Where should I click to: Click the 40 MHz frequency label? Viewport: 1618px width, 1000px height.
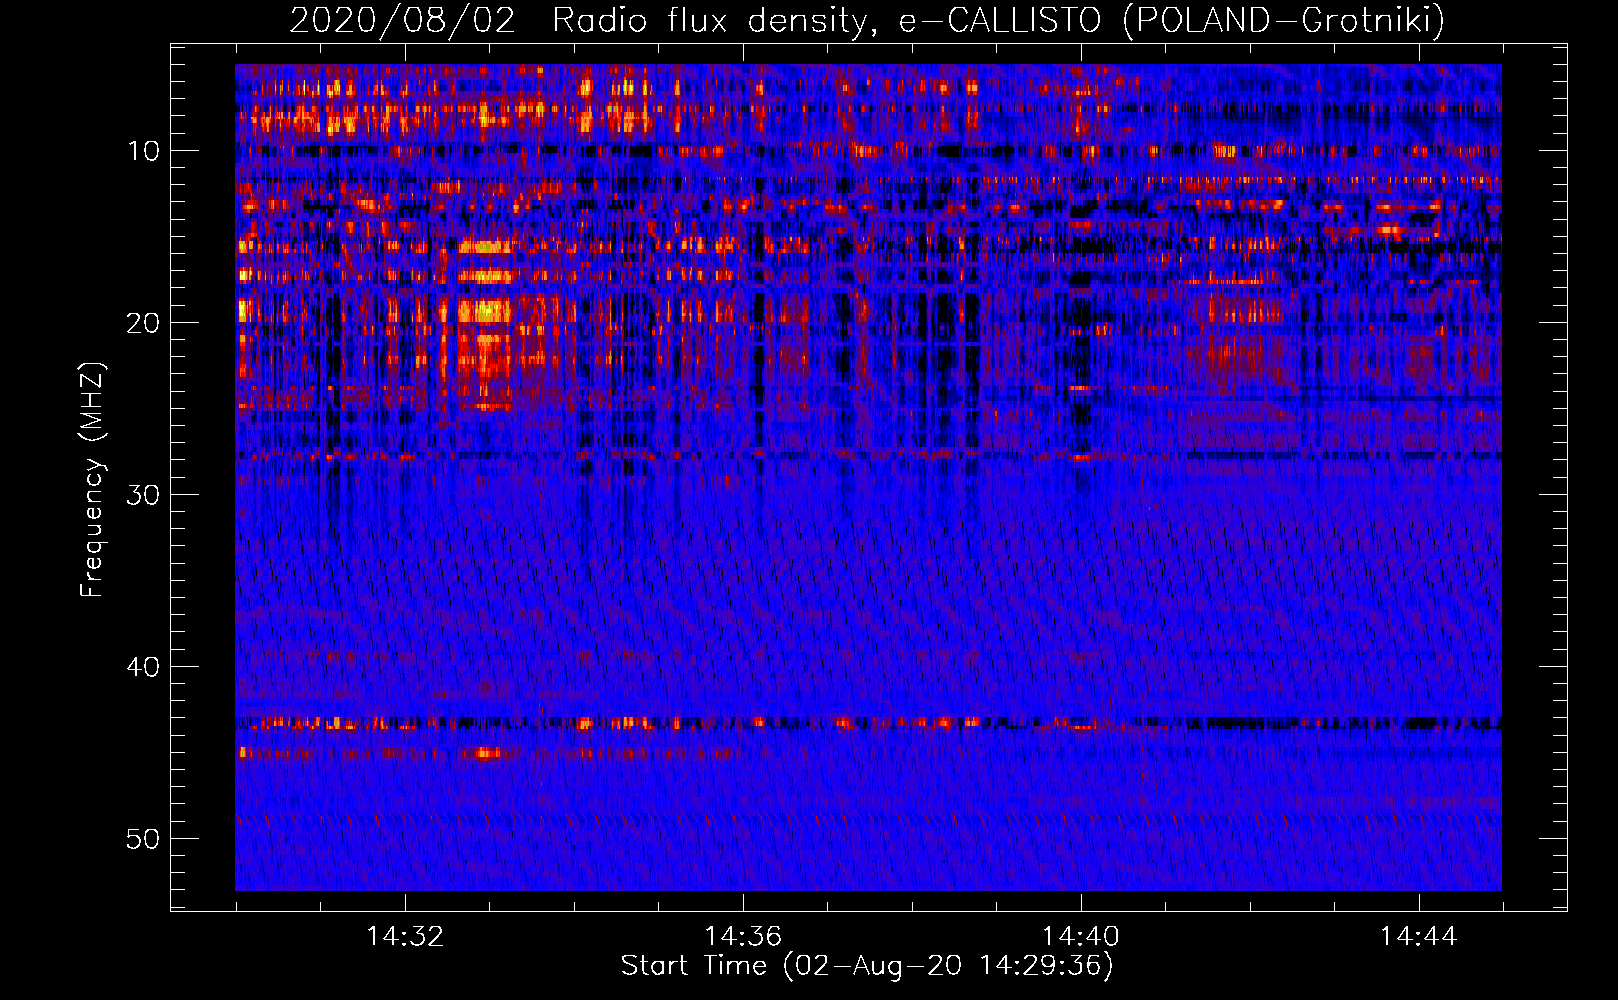144,667
